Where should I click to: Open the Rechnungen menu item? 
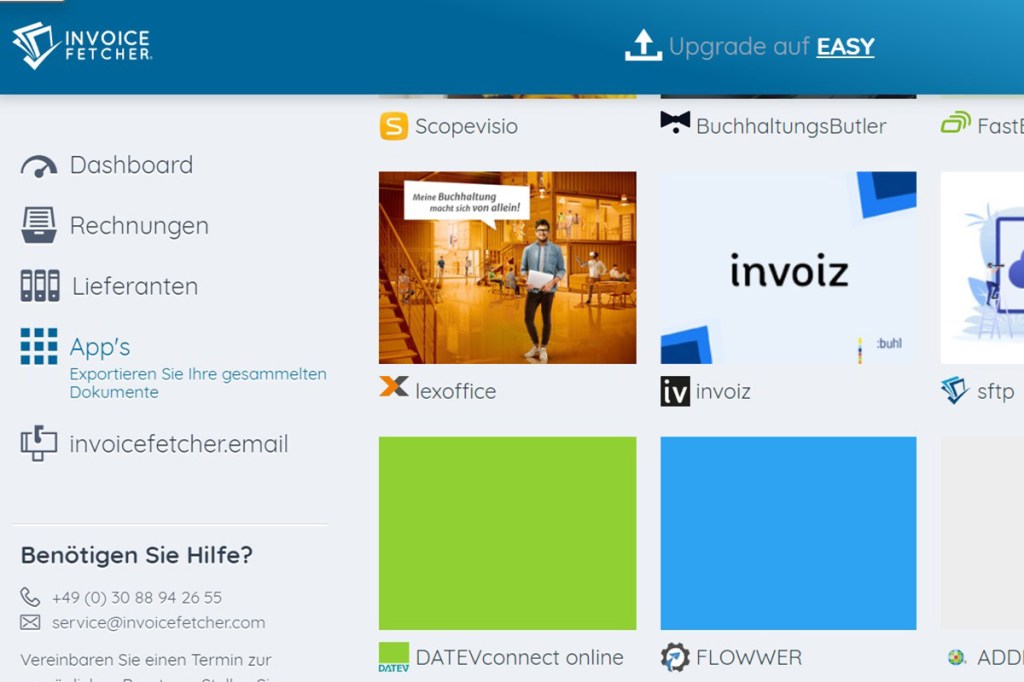click(139, 226)
